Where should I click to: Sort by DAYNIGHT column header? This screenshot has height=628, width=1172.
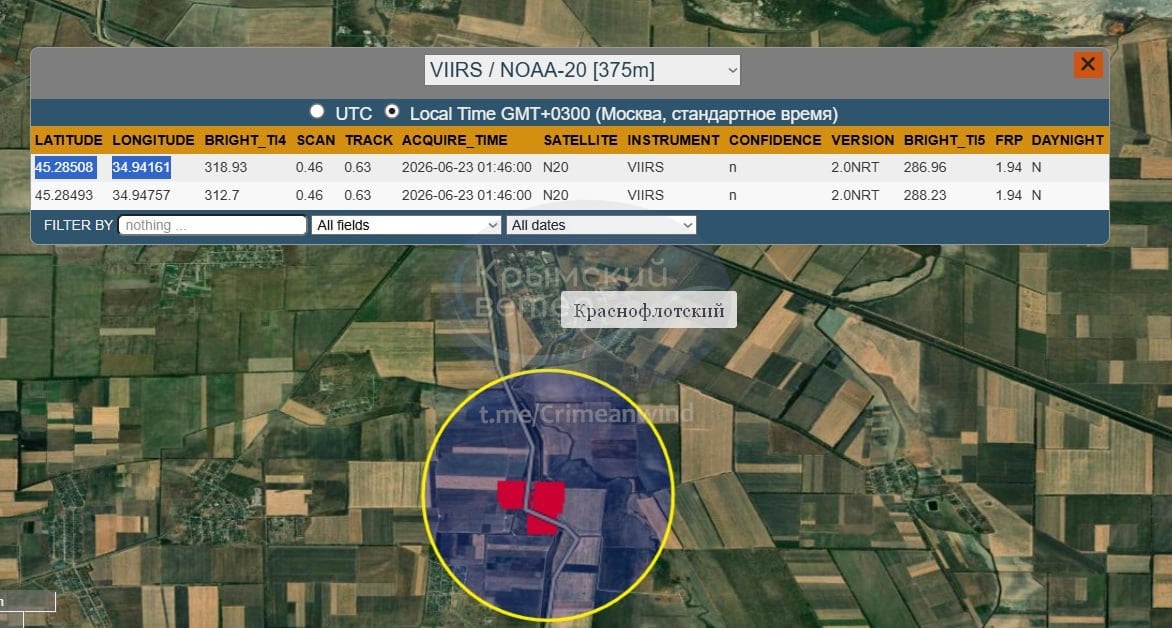(1067, 140)
